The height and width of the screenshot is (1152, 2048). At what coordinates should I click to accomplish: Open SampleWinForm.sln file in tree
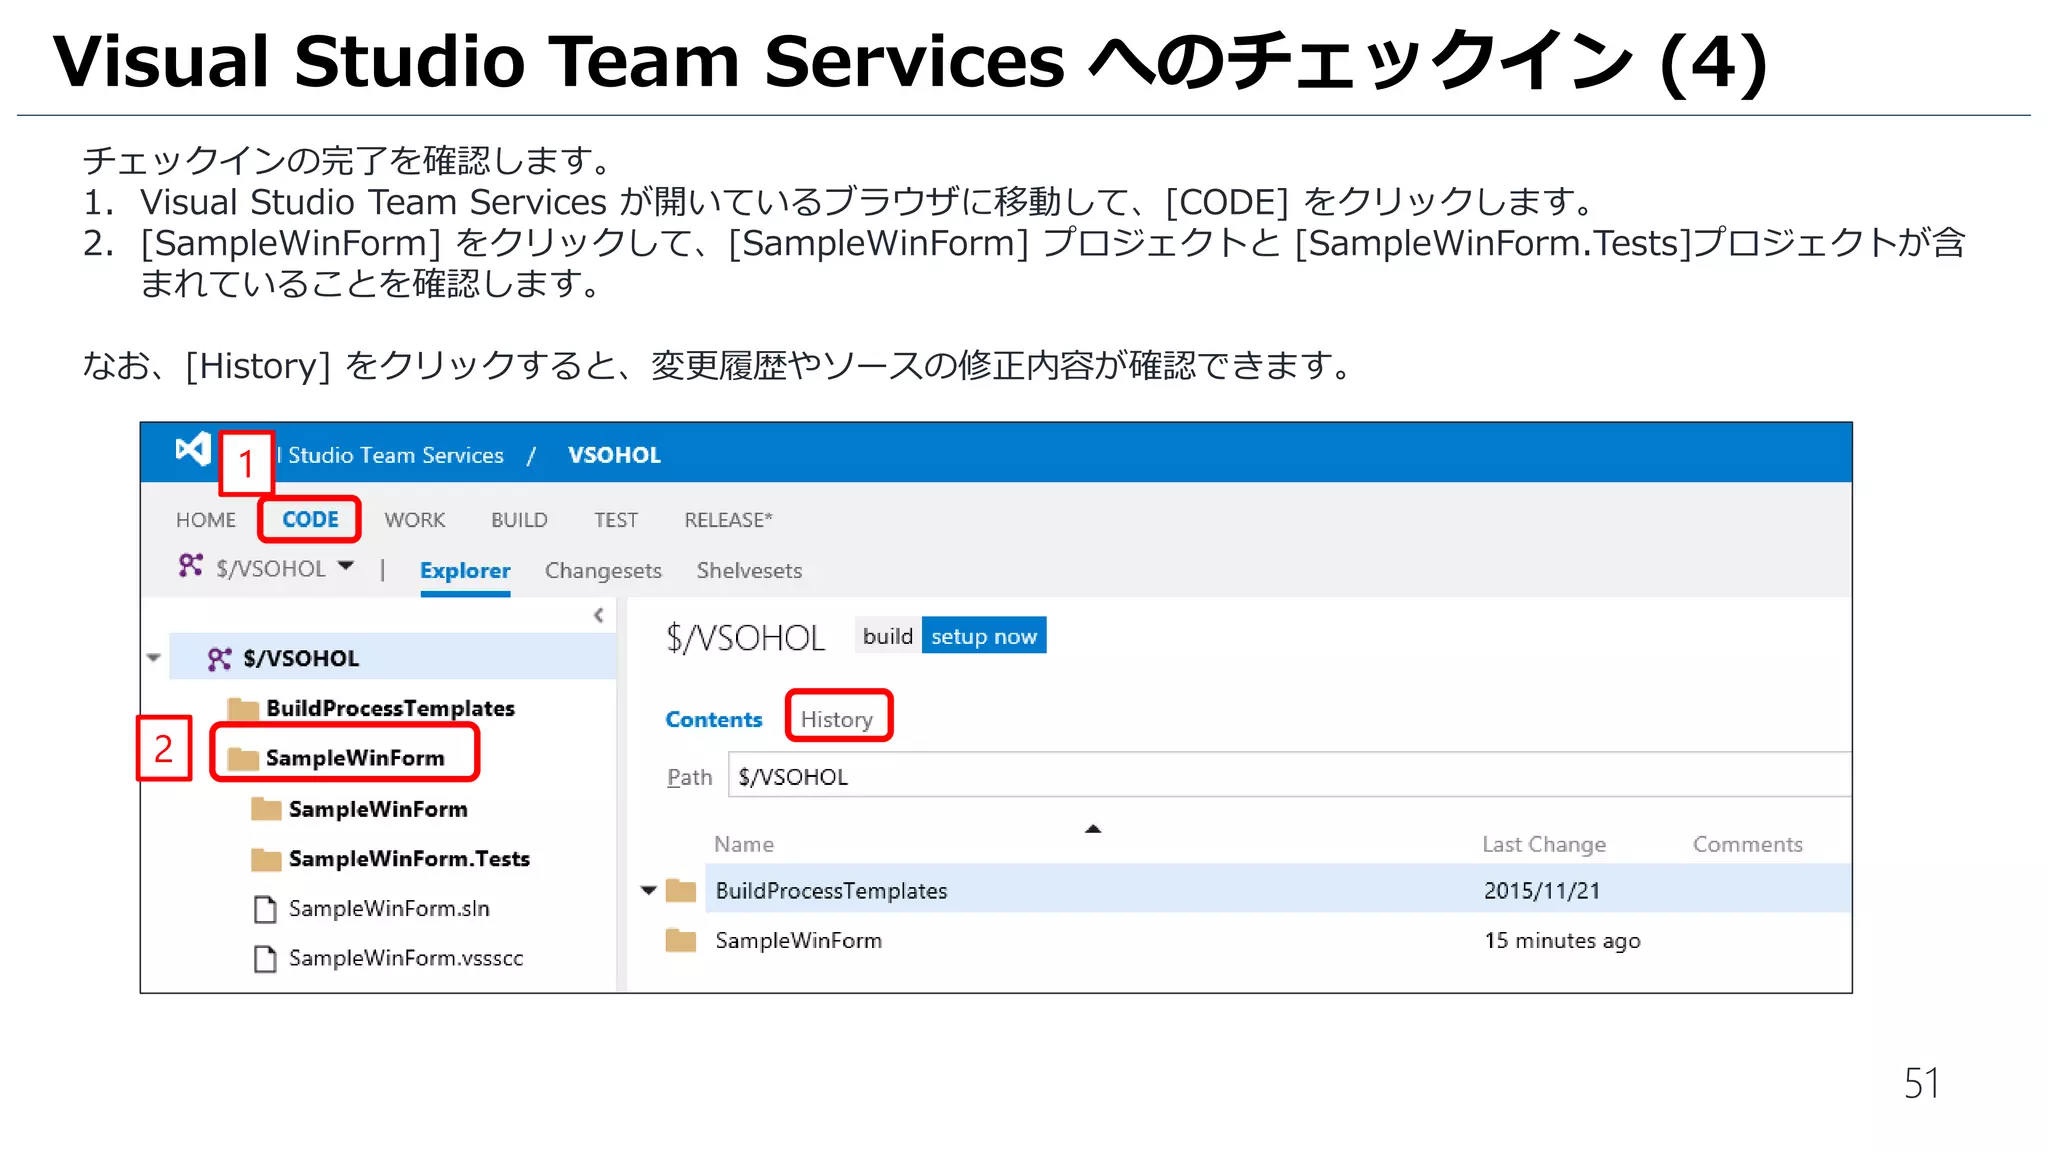(389, 908)
